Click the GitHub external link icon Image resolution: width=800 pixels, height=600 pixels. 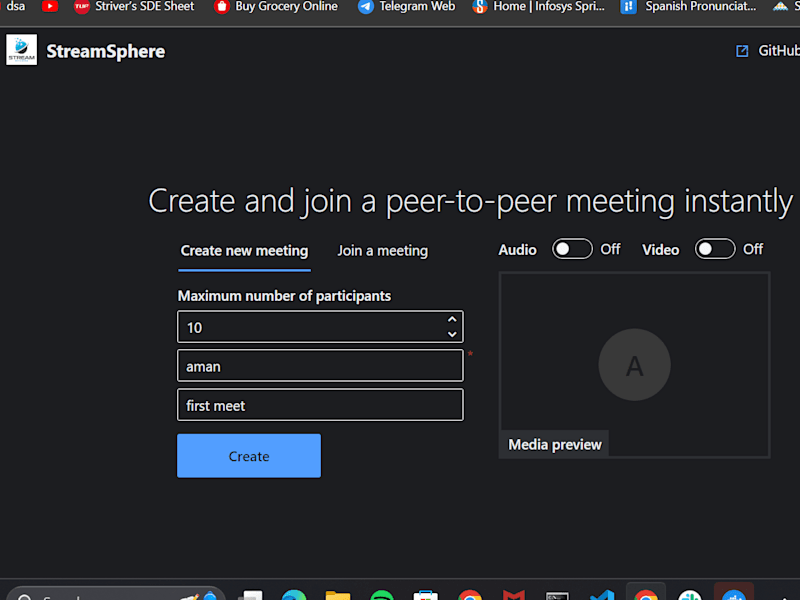[x=742, y=51]
